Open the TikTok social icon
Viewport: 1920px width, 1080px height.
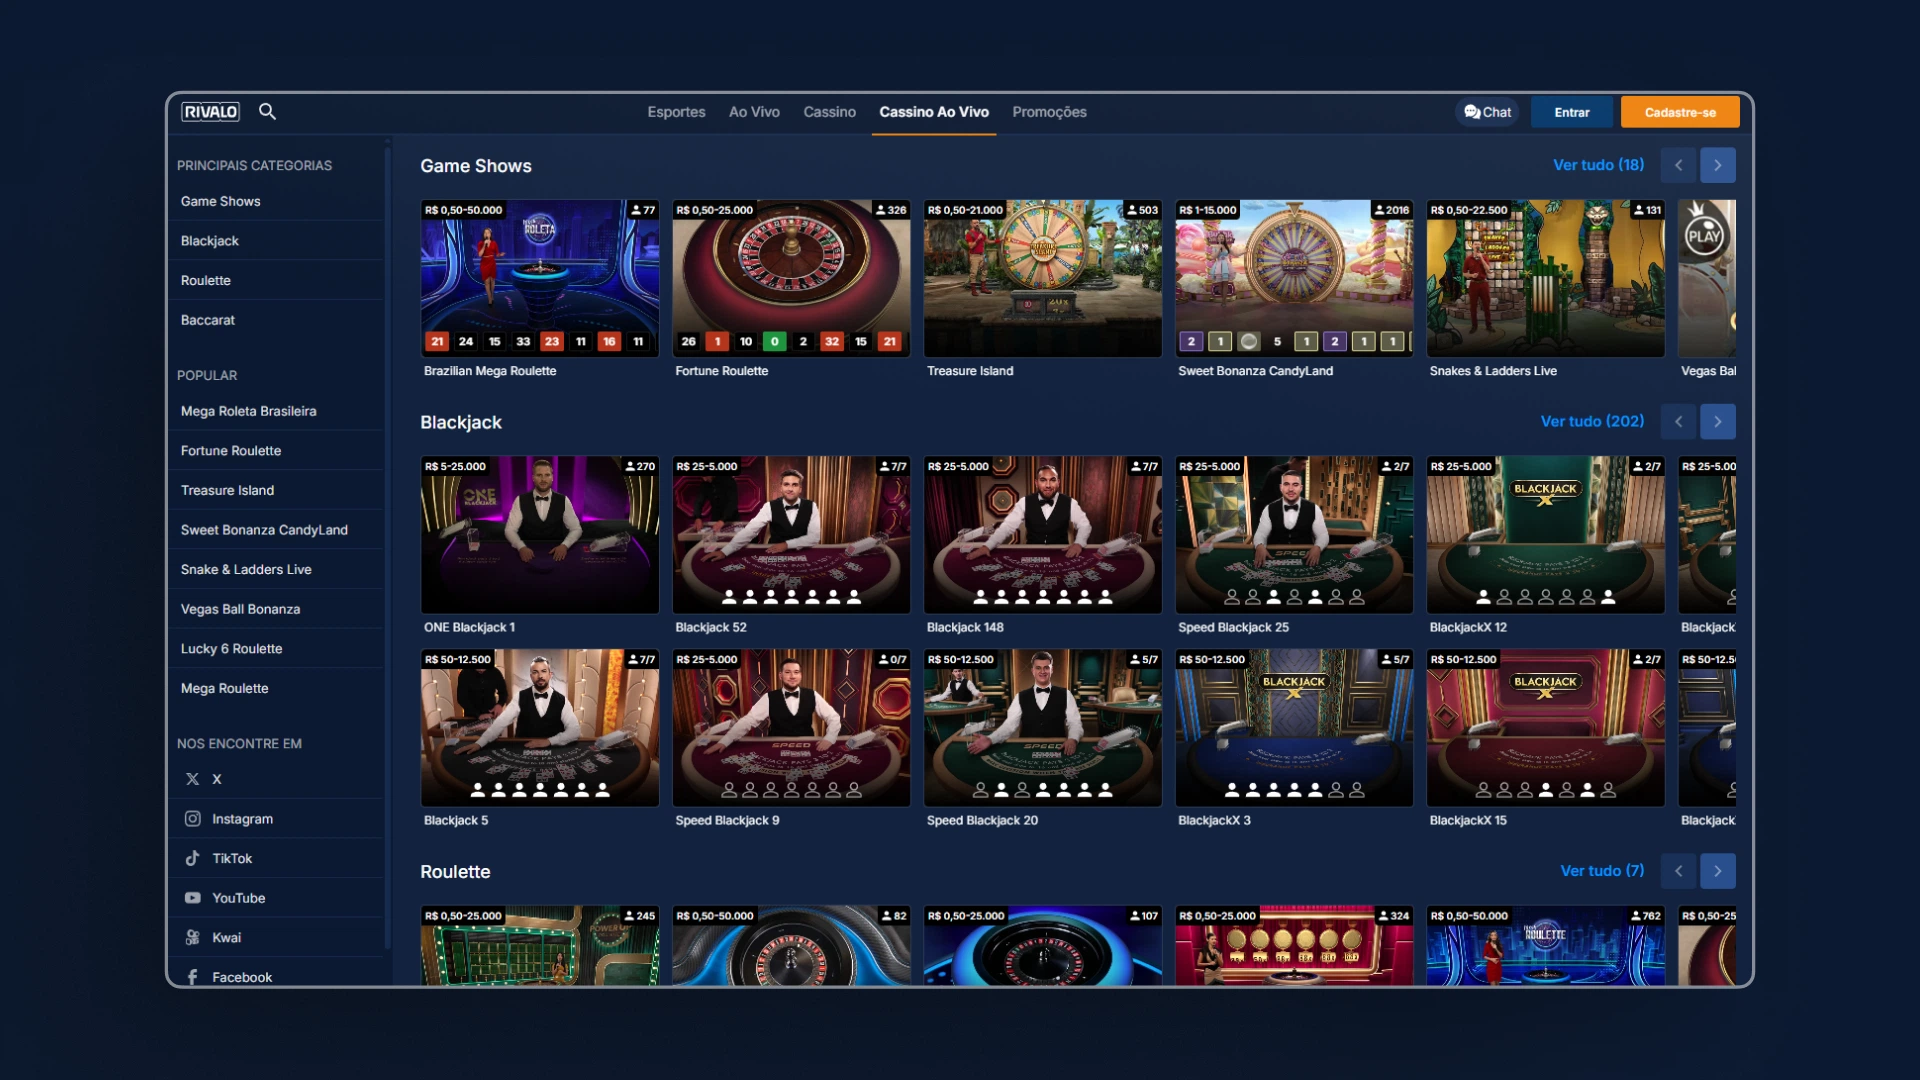pyautogui.click(x=192, y=858)
